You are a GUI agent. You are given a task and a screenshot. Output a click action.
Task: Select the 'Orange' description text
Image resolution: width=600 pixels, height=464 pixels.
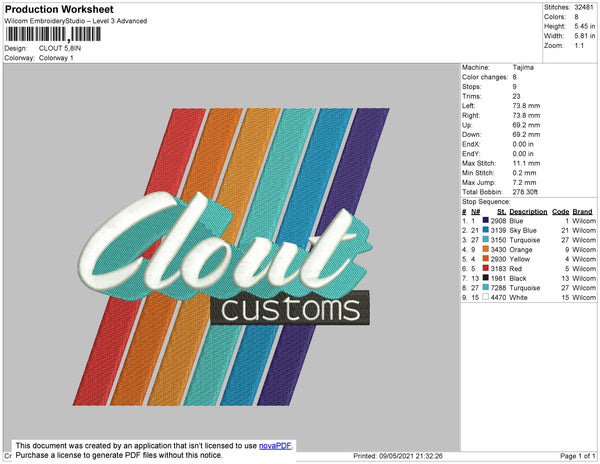tap(521, 249)
